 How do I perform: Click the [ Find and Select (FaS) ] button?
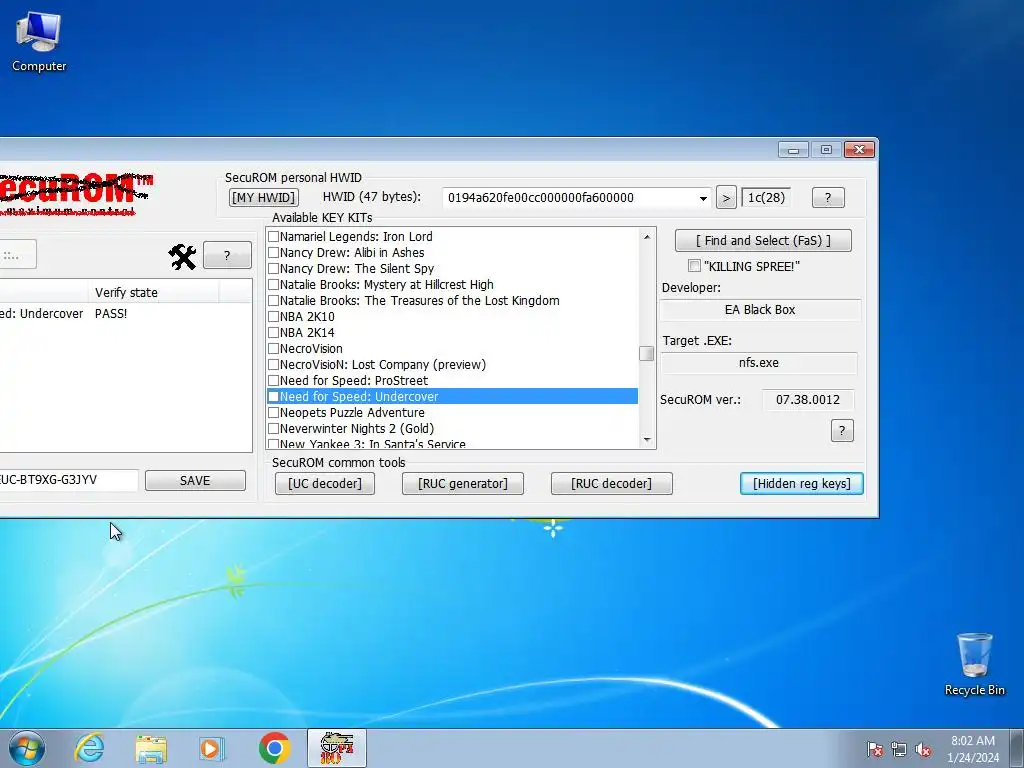pos(763,240)
